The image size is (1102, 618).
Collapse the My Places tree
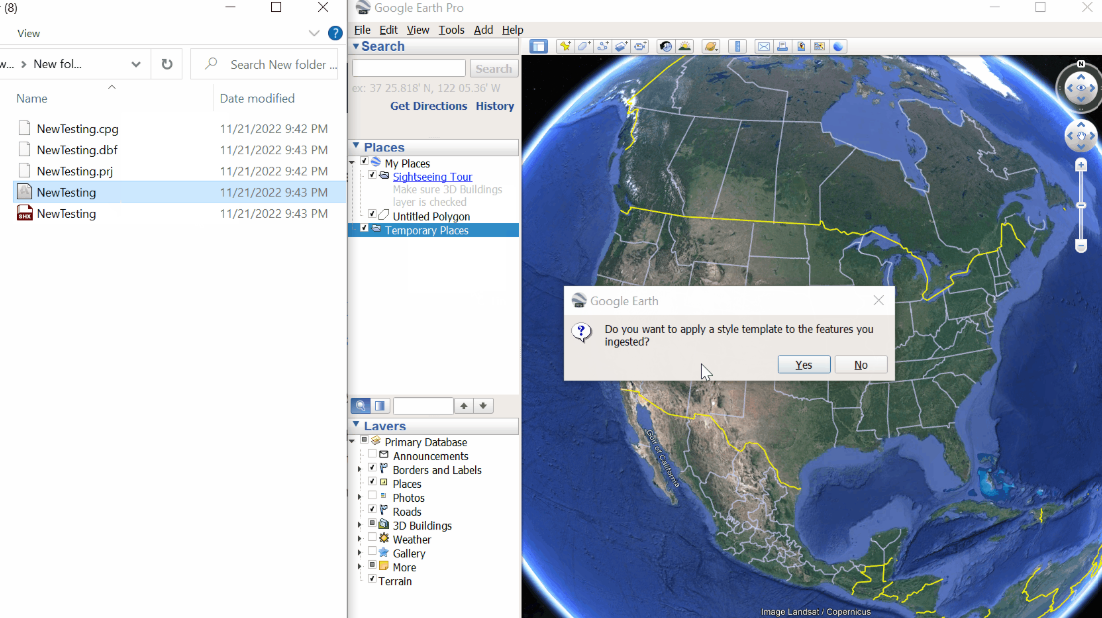point(352,162)
